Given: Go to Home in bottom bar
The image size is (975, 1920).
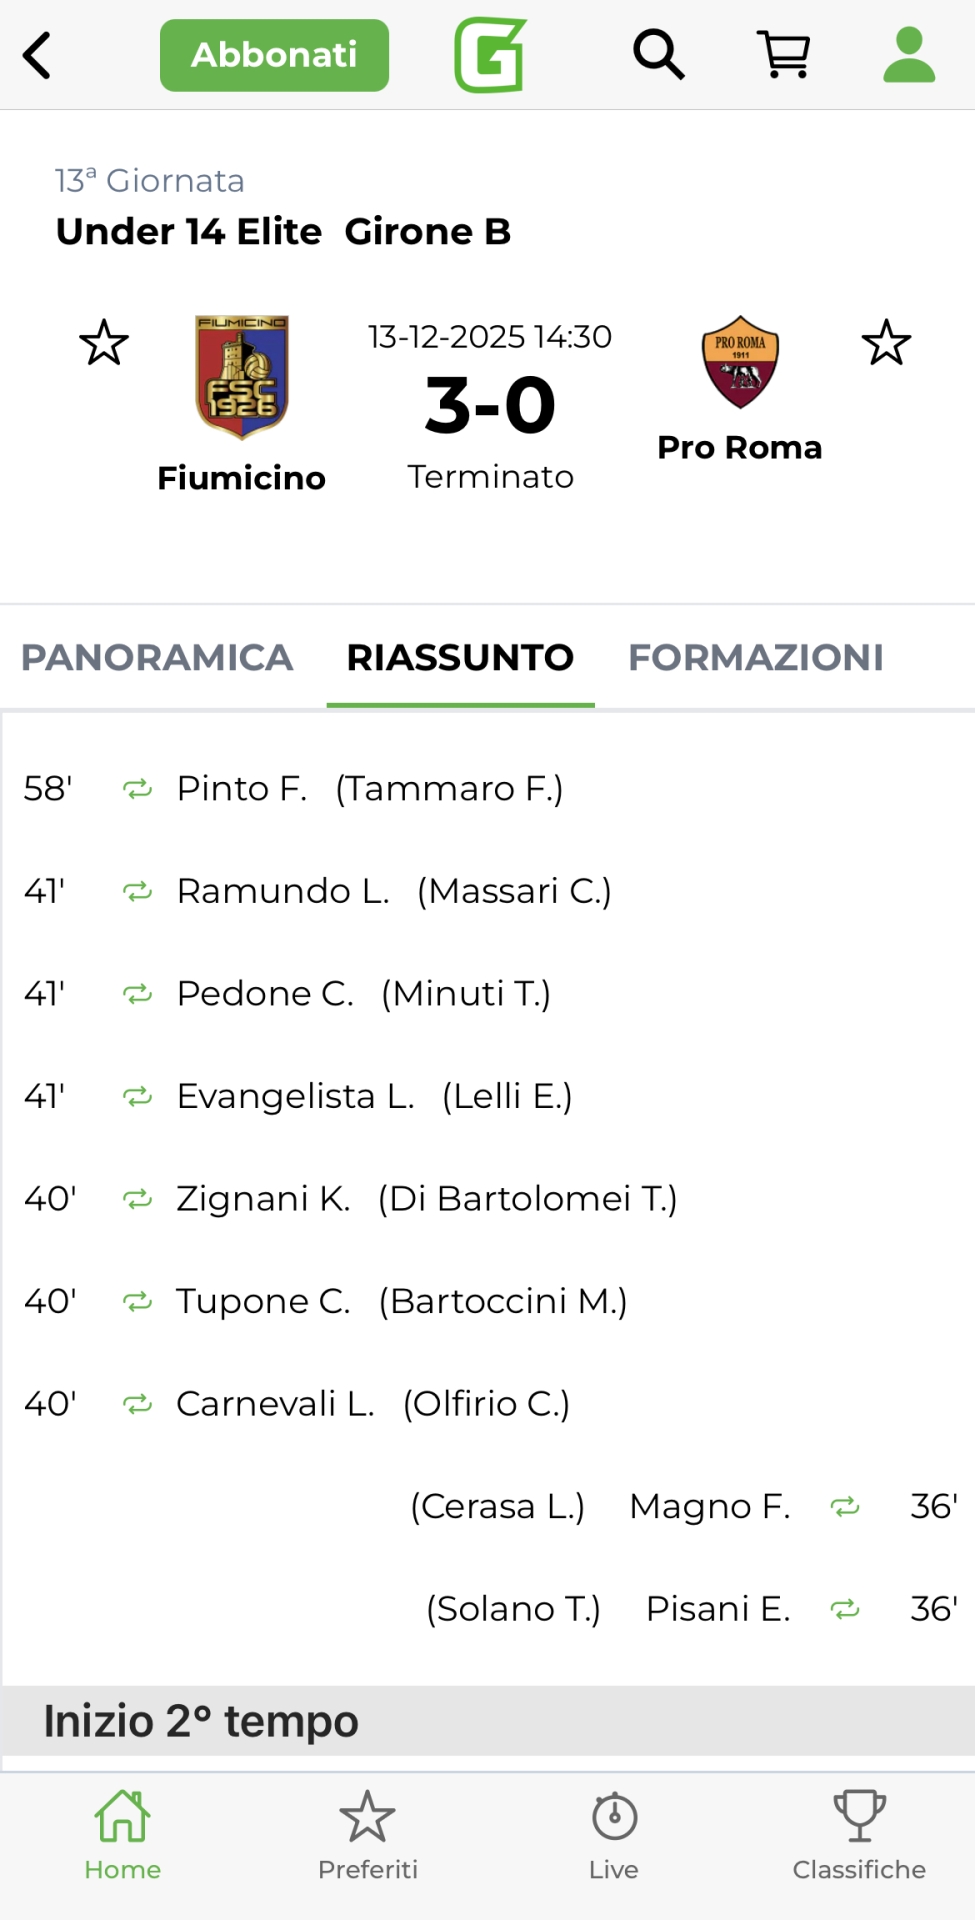Looking at the screenshot, I should pyautogui.click(x=122, y=1835).
